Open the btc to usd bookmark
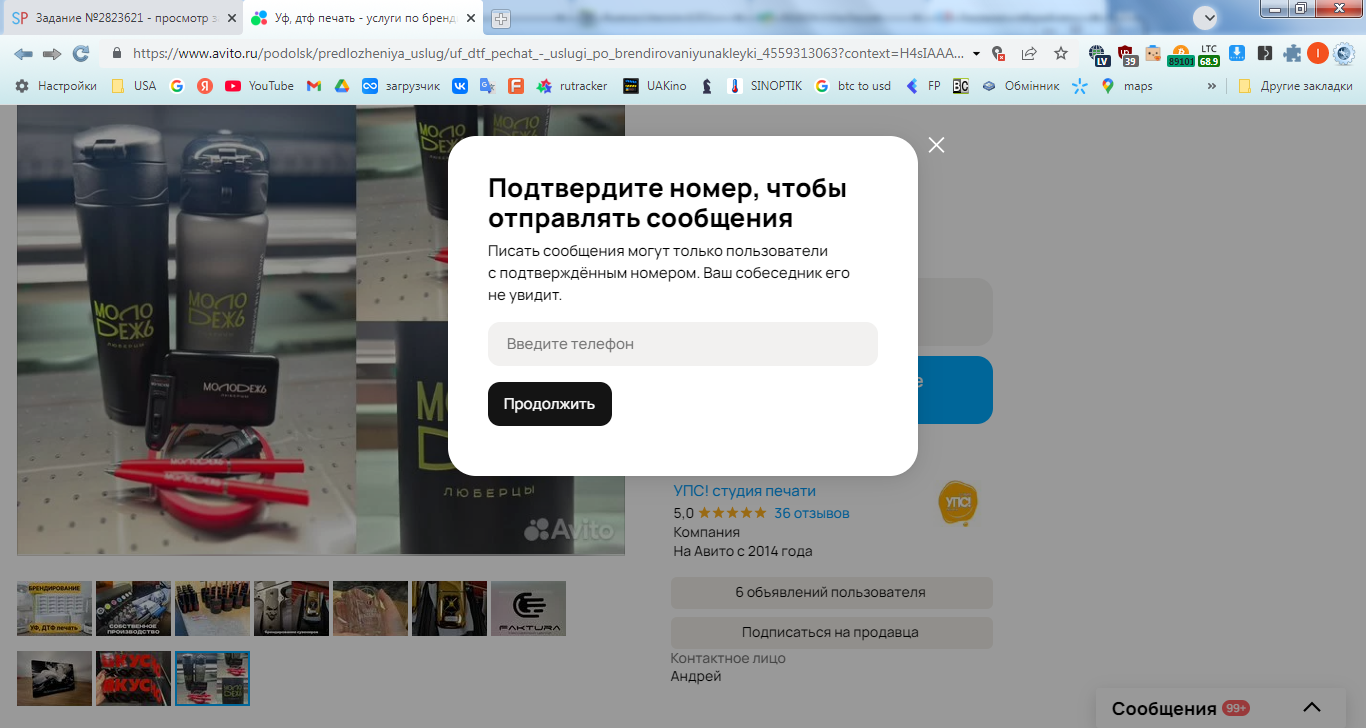 tap(853, 86)
